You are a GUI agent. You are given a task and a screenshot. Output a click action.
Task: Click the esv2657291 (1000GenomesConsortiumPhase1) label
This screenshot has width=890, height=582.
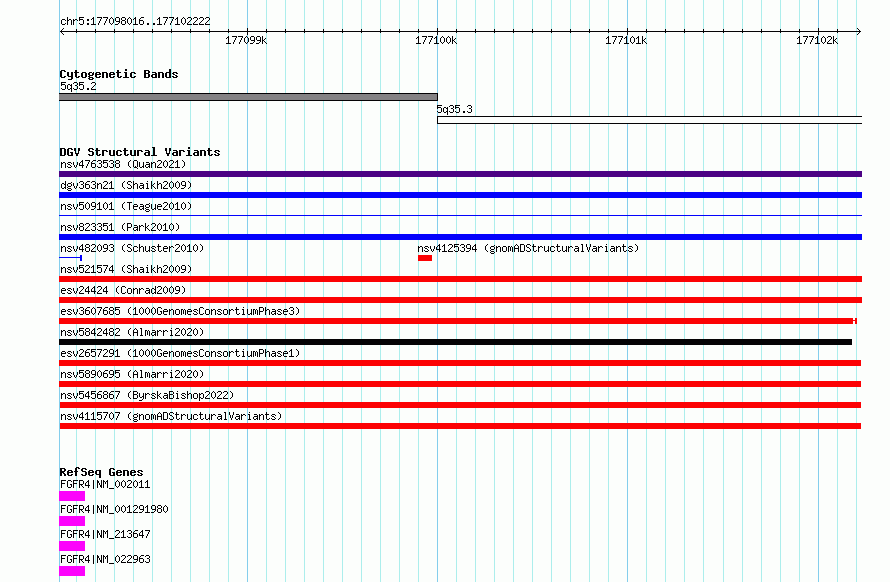pos(180,353)
